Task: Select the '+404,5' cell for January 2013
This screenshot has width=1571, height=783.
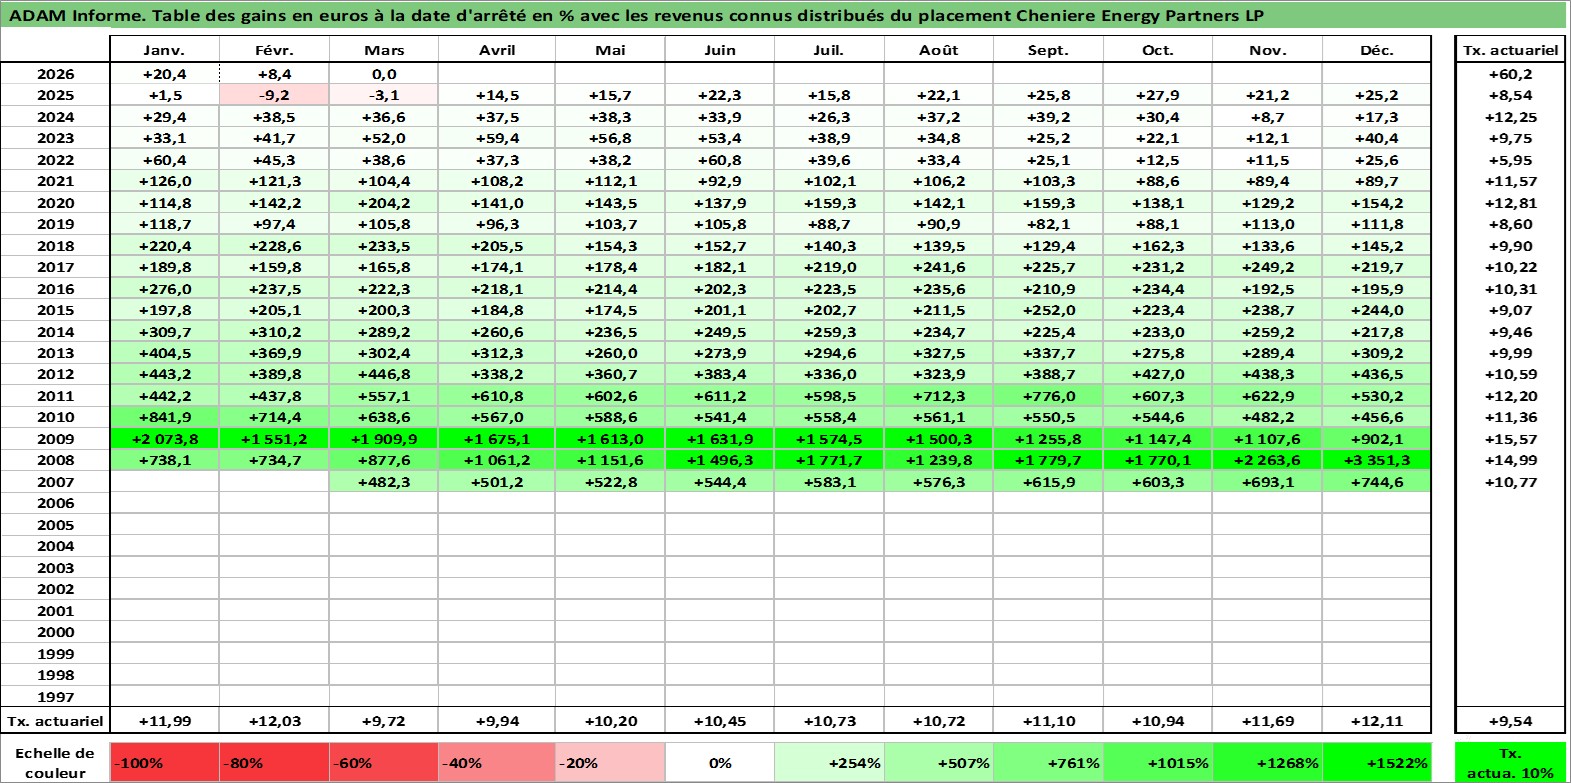Action: point(164,353)
